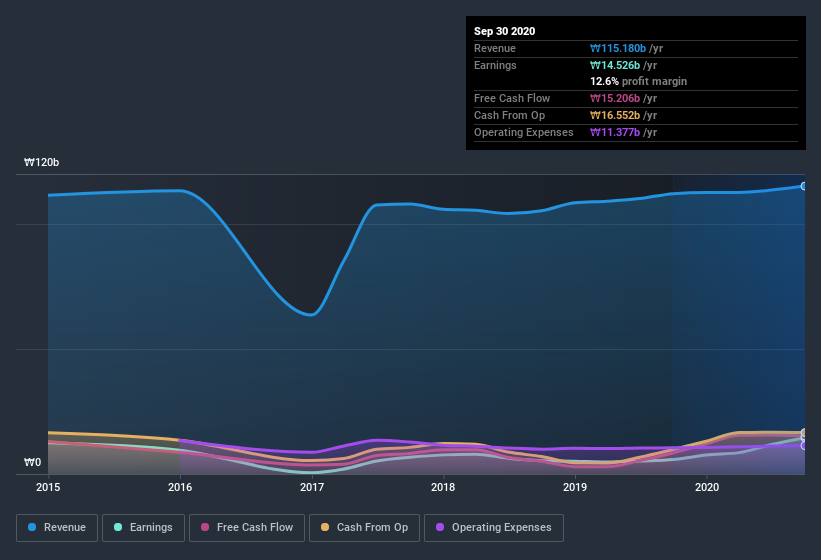Image resolution: width=821 pixels, height=560 pixels.
Task: Toggle the Revenue legend button
Action: [x=57, y=528]
